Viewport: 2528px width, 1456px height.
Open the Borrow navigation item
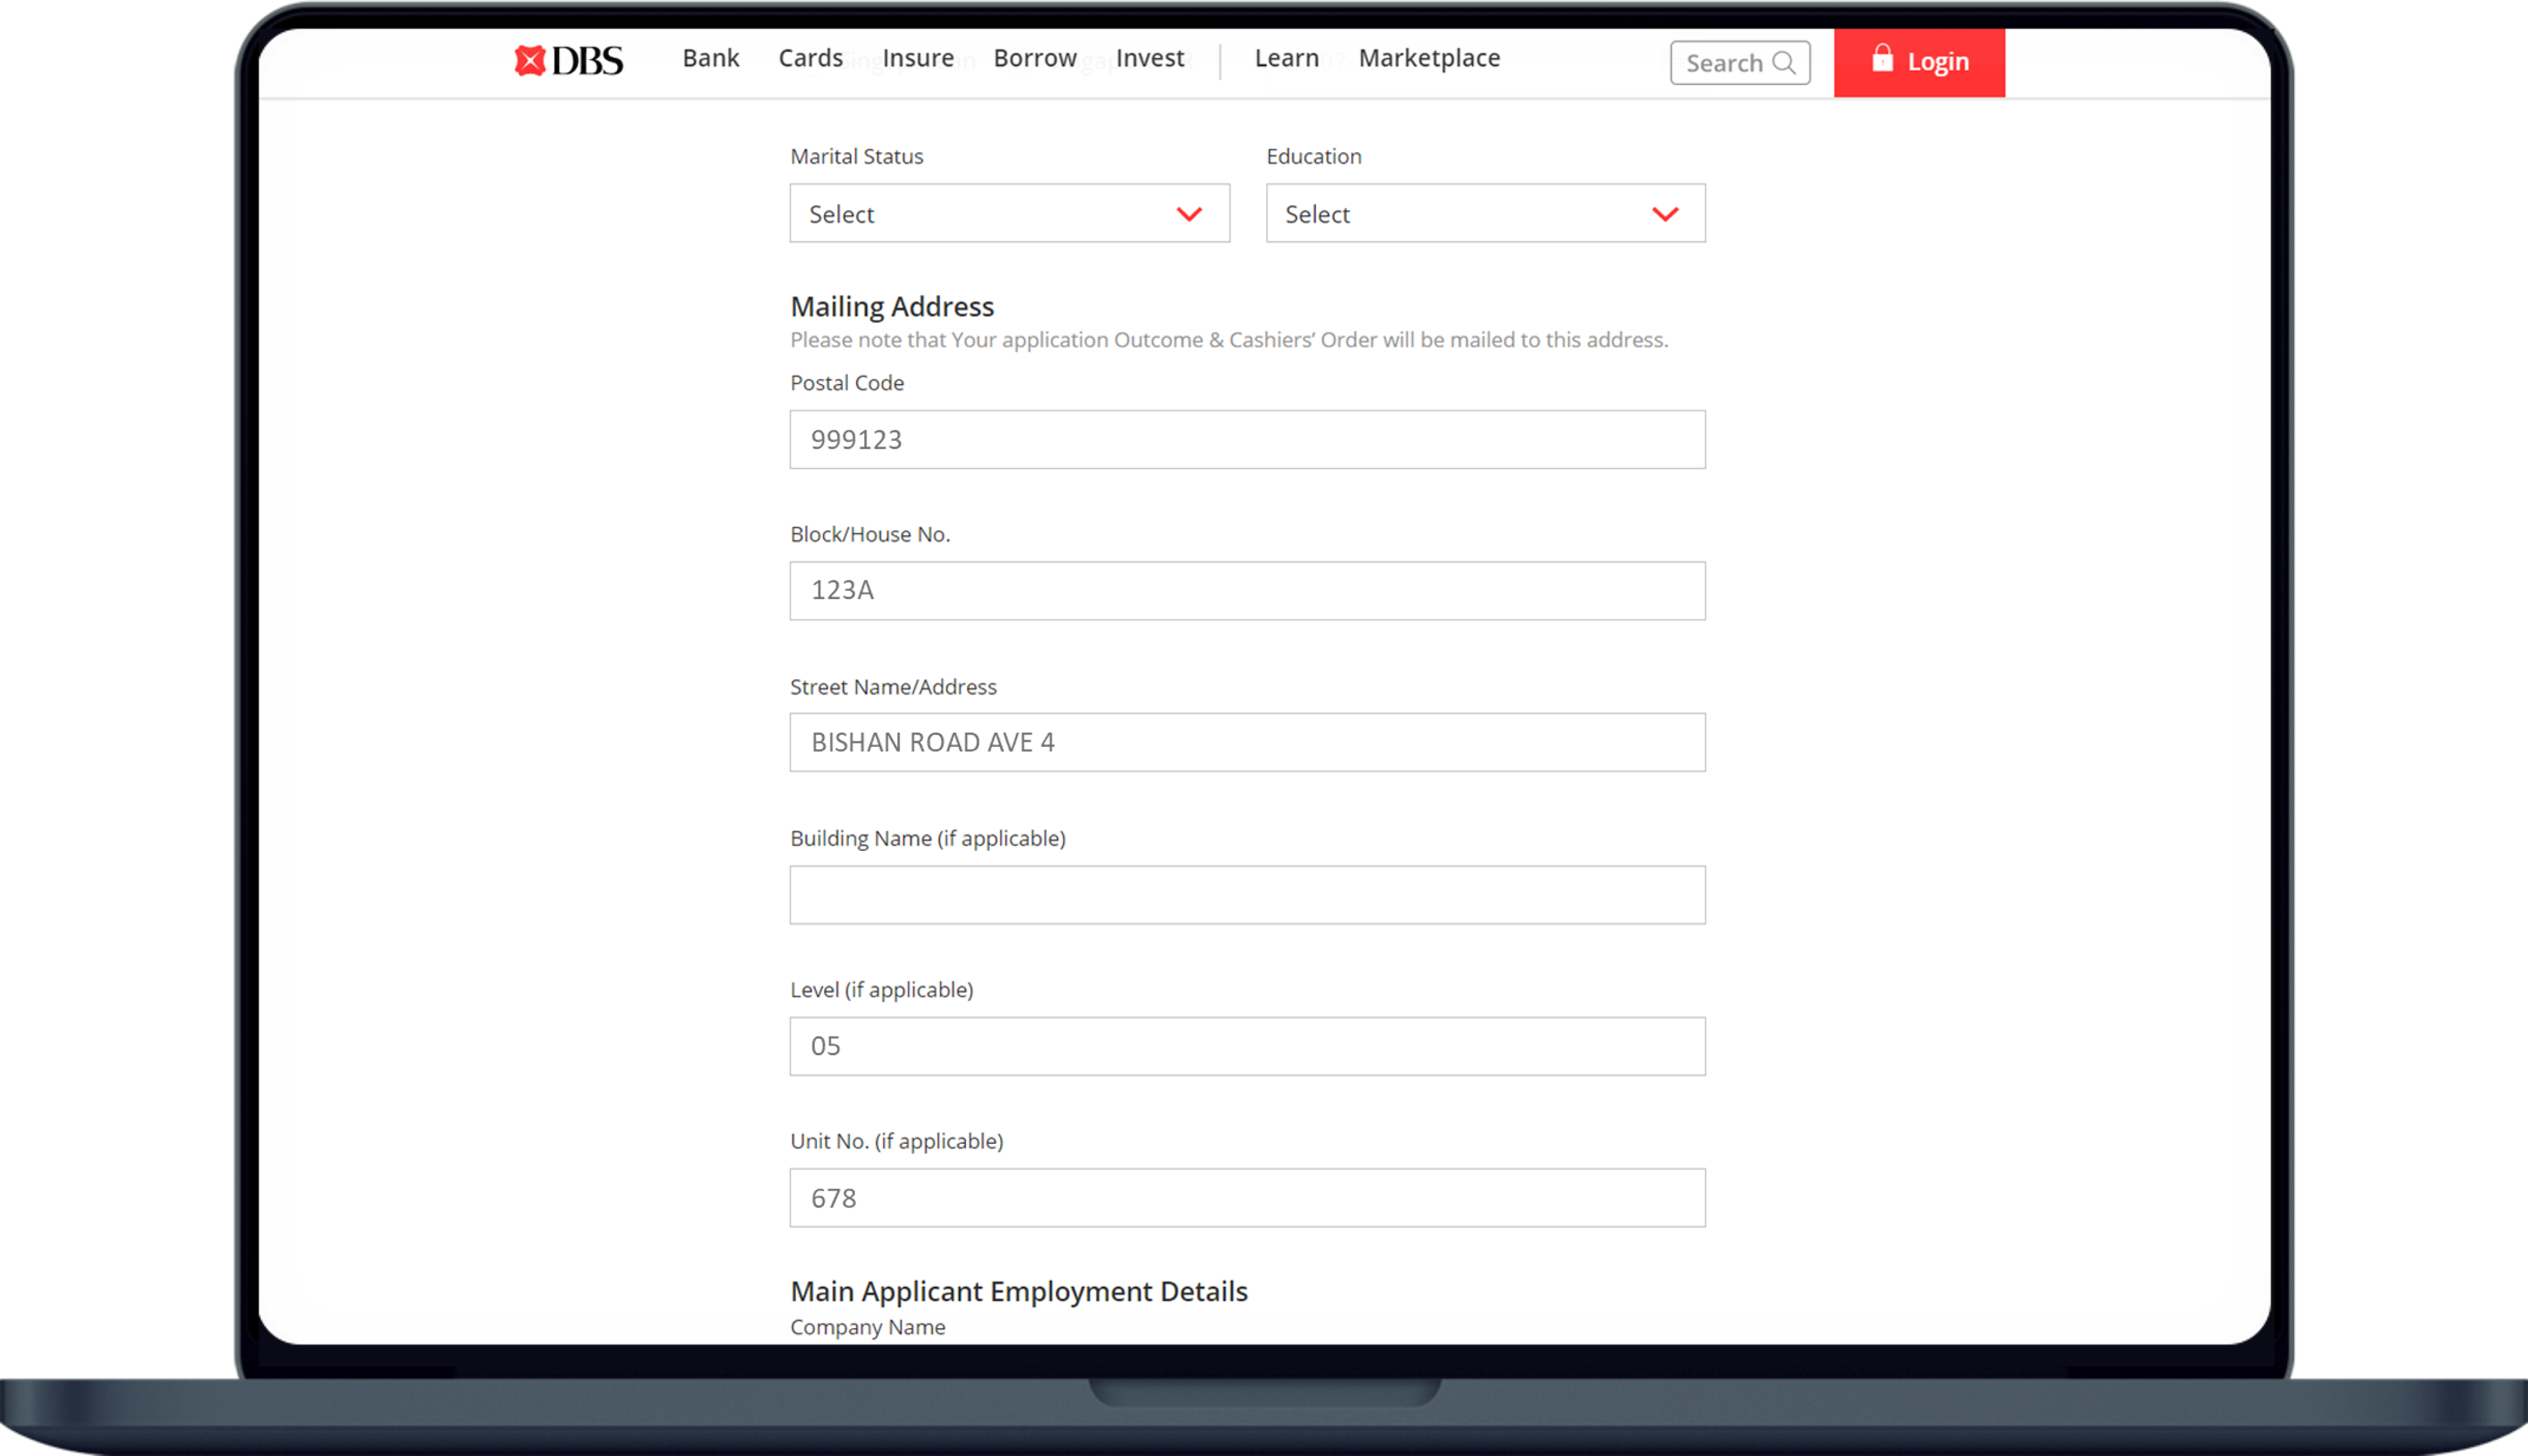coord(1034,59)
